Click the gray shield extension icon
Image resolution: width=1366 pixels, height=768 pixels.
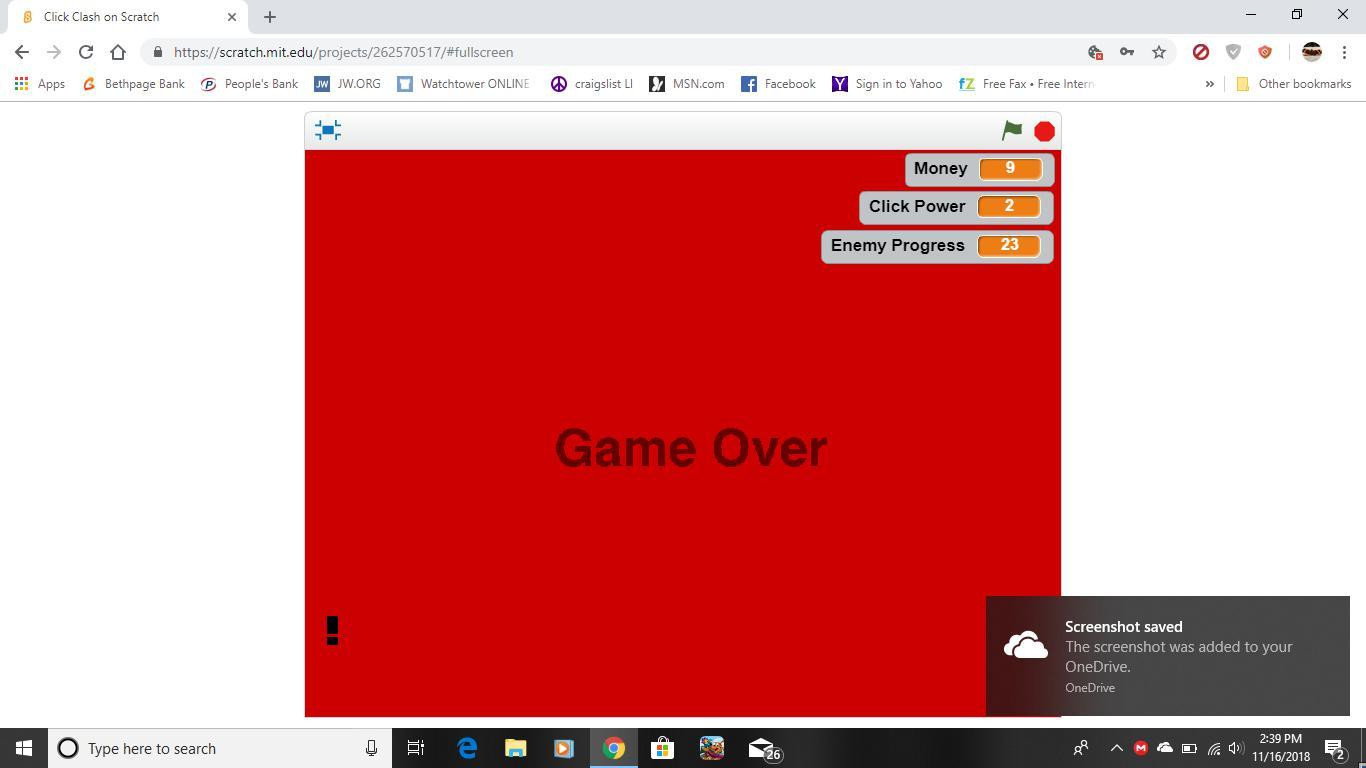[1233, 52]
